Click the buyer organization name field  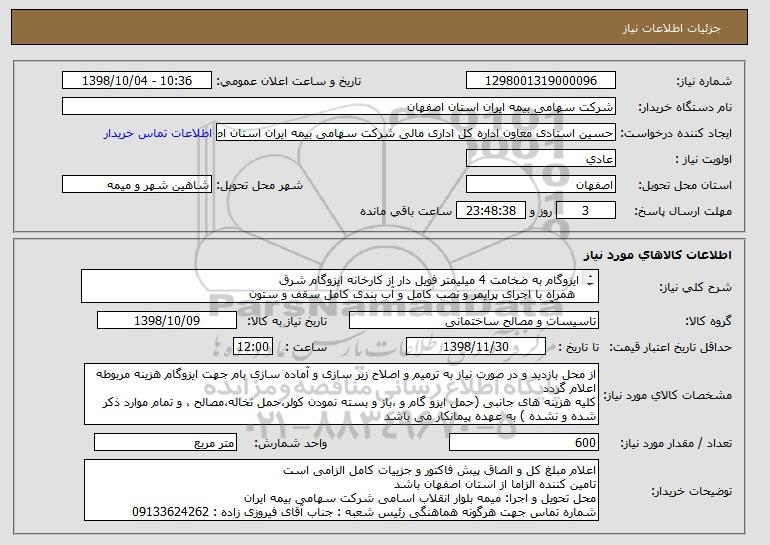point(339,107)
